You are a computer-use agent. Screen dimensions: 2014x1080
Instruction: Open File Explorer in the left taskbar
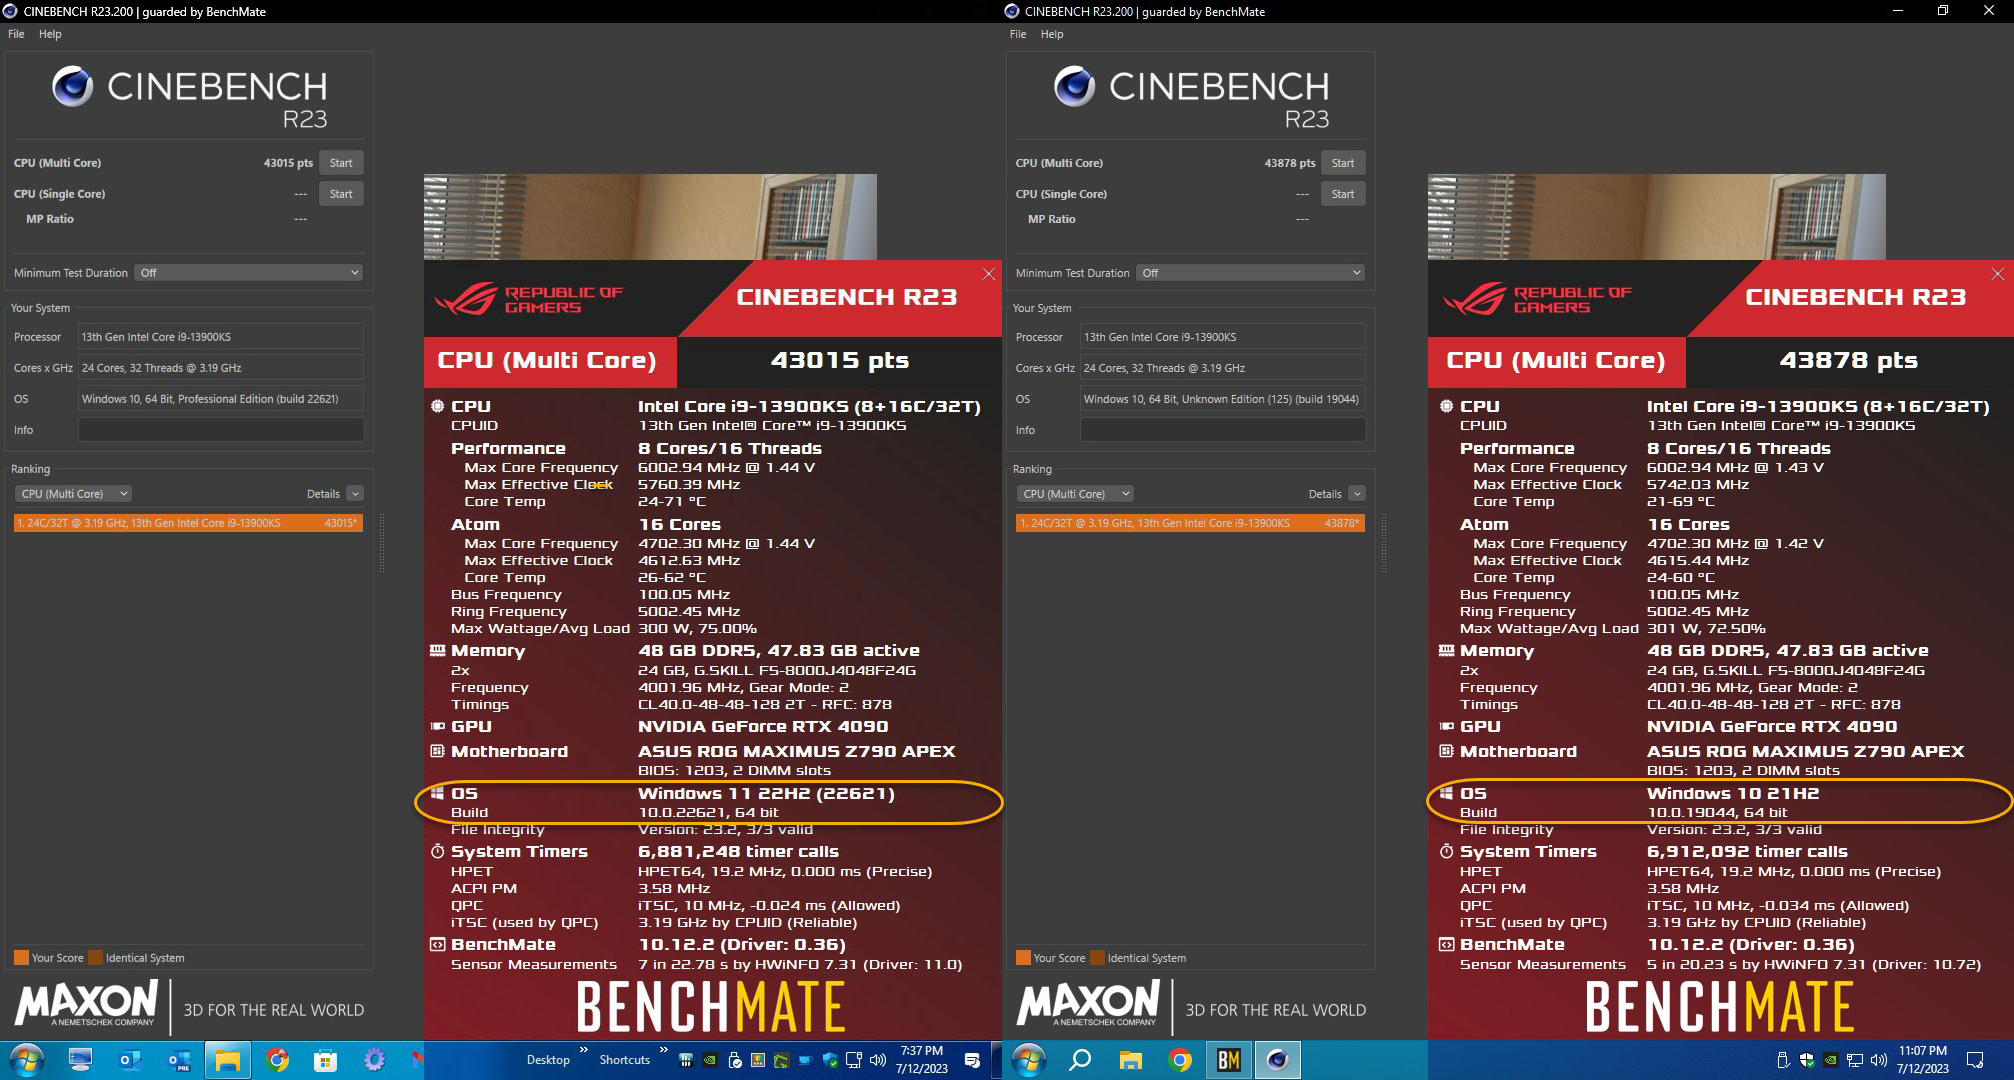[x=228, y=1060]
